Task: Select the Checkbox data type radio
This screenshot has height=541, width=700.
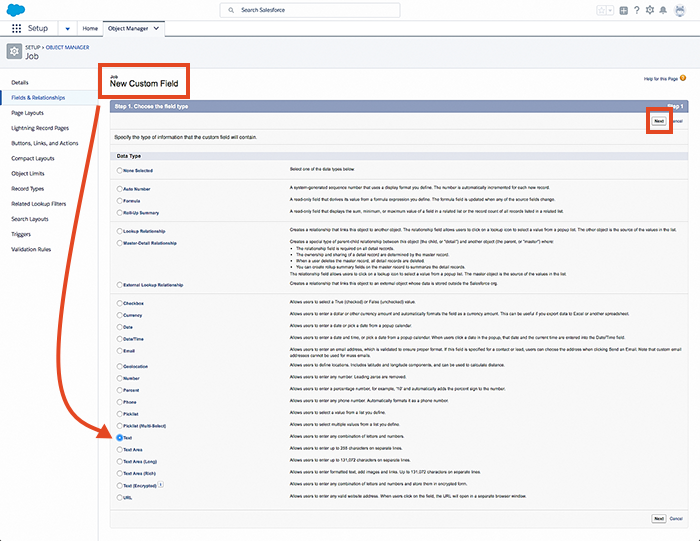Action: click(x=120, y=303)
